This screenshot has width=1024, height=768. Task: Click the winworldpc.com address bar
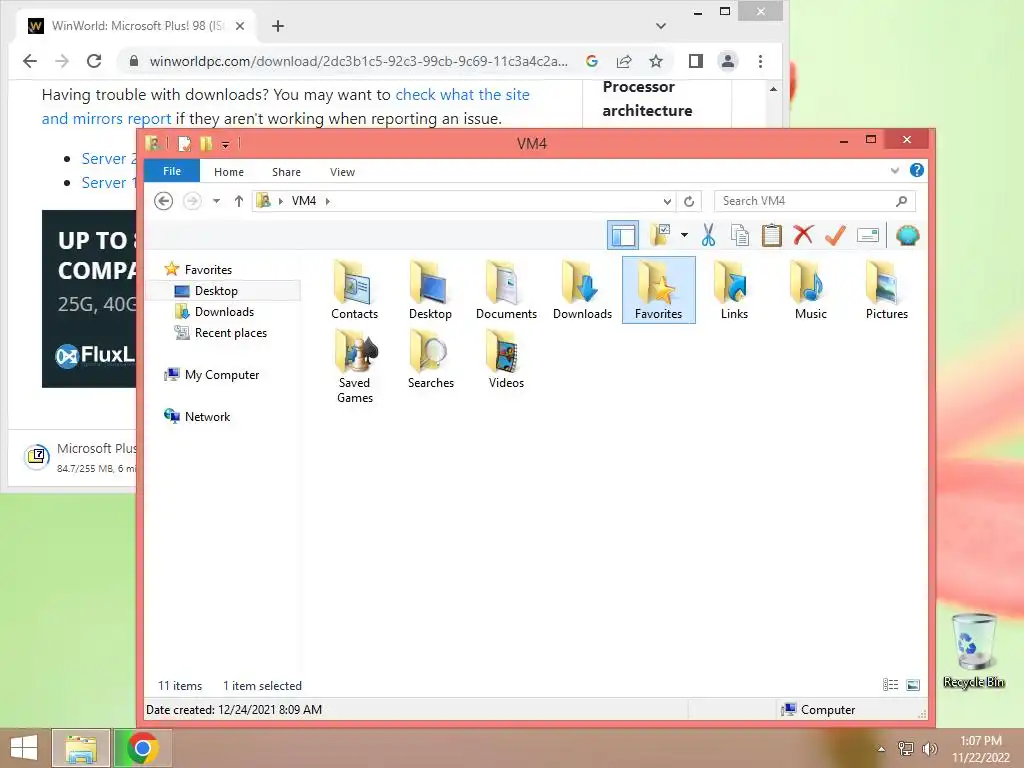click(358, 61)
